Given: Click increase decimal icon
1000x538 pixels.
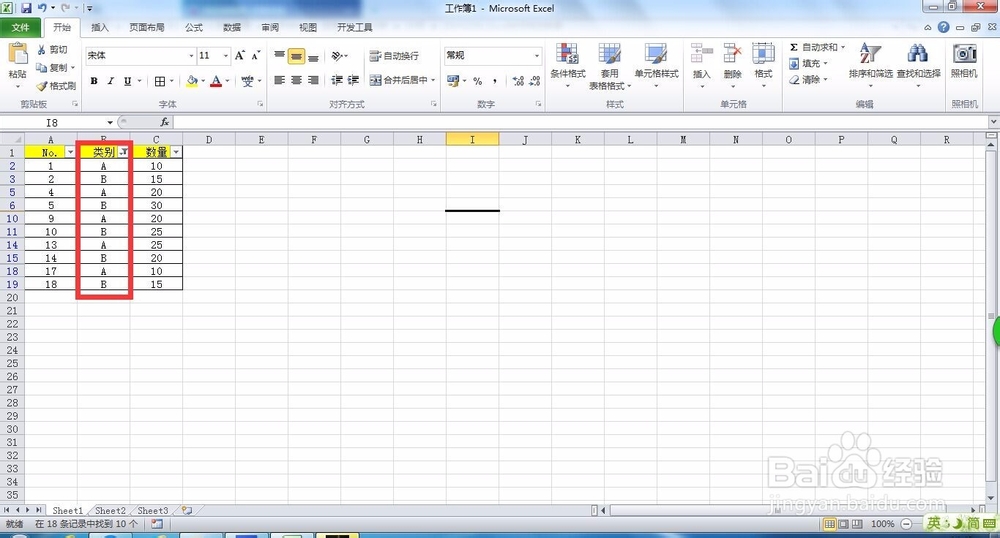Looking at the screenshot, I should (518, 81).
